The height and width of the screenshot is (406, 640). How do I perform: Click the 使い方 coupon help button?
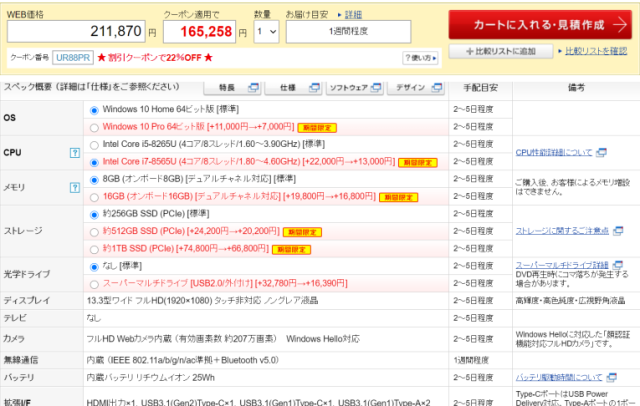[x=420, y=58]
